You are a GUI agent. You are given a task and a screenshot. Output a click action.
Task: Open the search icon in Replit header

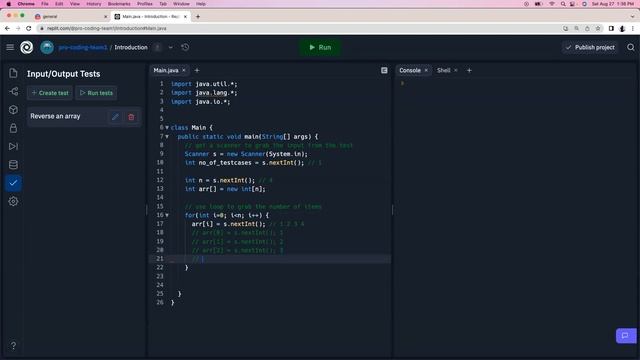pyautogui.click(x=631, y=47)
